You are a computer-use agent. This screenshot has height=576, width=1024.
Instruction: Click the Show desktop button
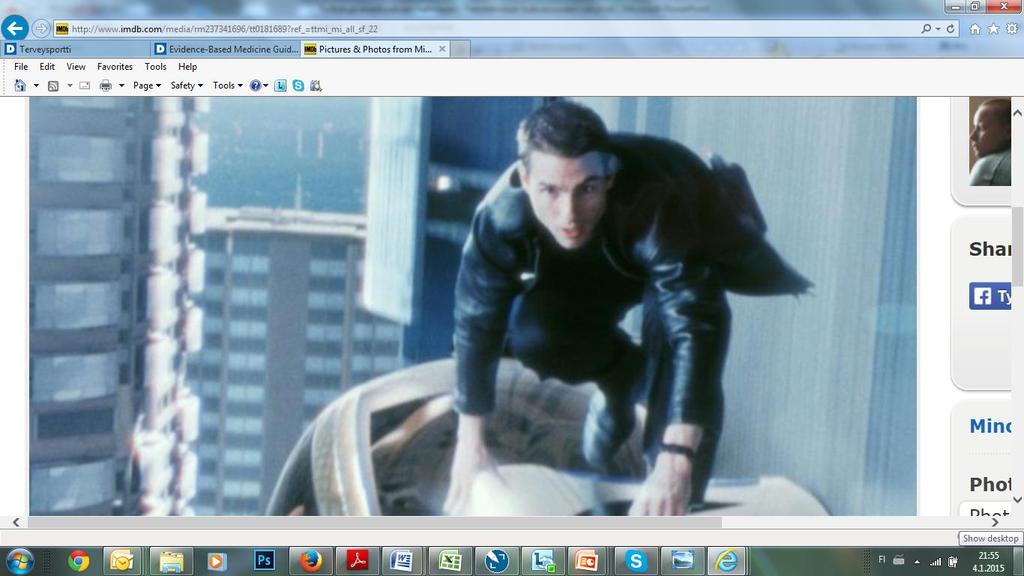tap(1020, 561)
